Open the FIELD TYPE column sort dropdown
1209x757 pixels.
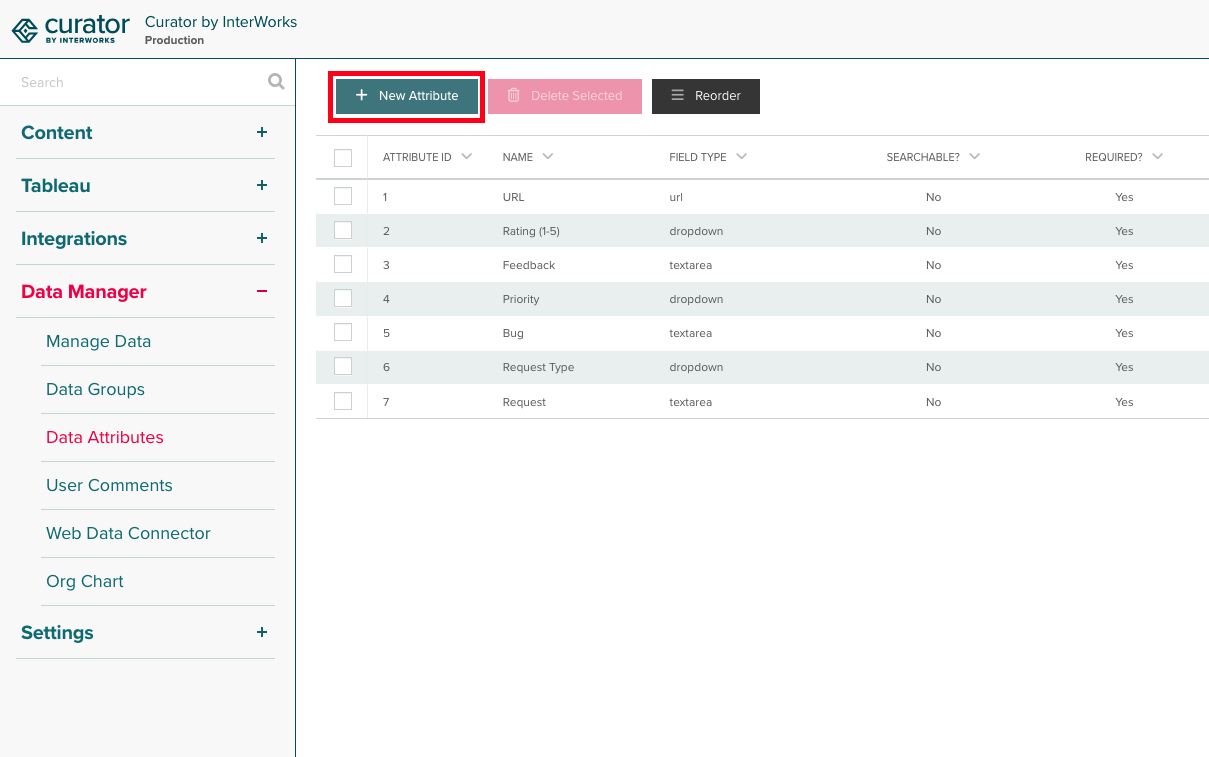click(x=740, y=157)
